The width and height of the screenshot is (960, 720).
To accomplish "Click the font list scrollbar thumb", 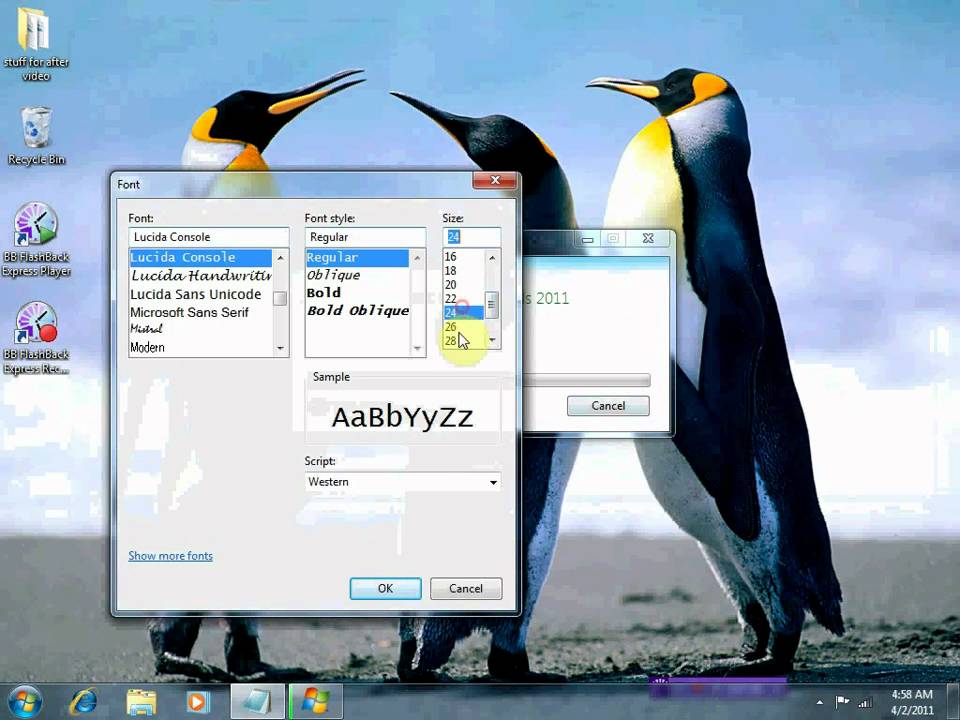I will (280, 298).
